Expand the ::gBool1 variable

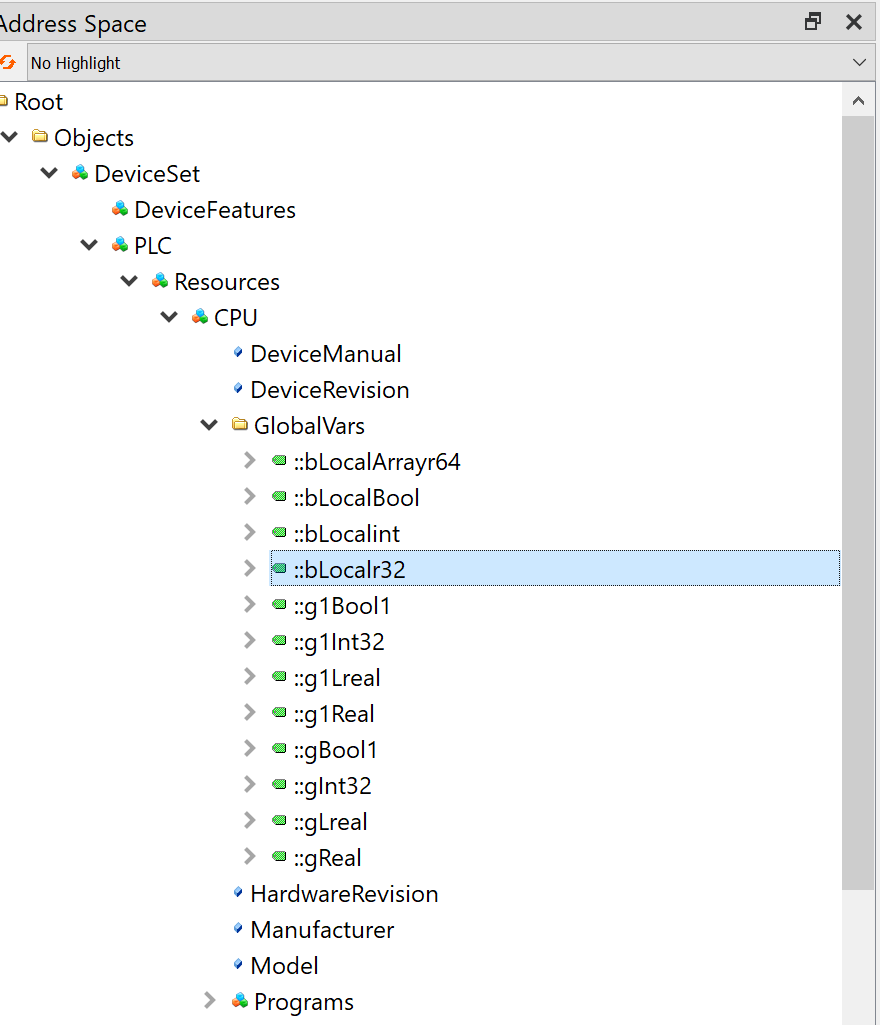coord(249,748)
